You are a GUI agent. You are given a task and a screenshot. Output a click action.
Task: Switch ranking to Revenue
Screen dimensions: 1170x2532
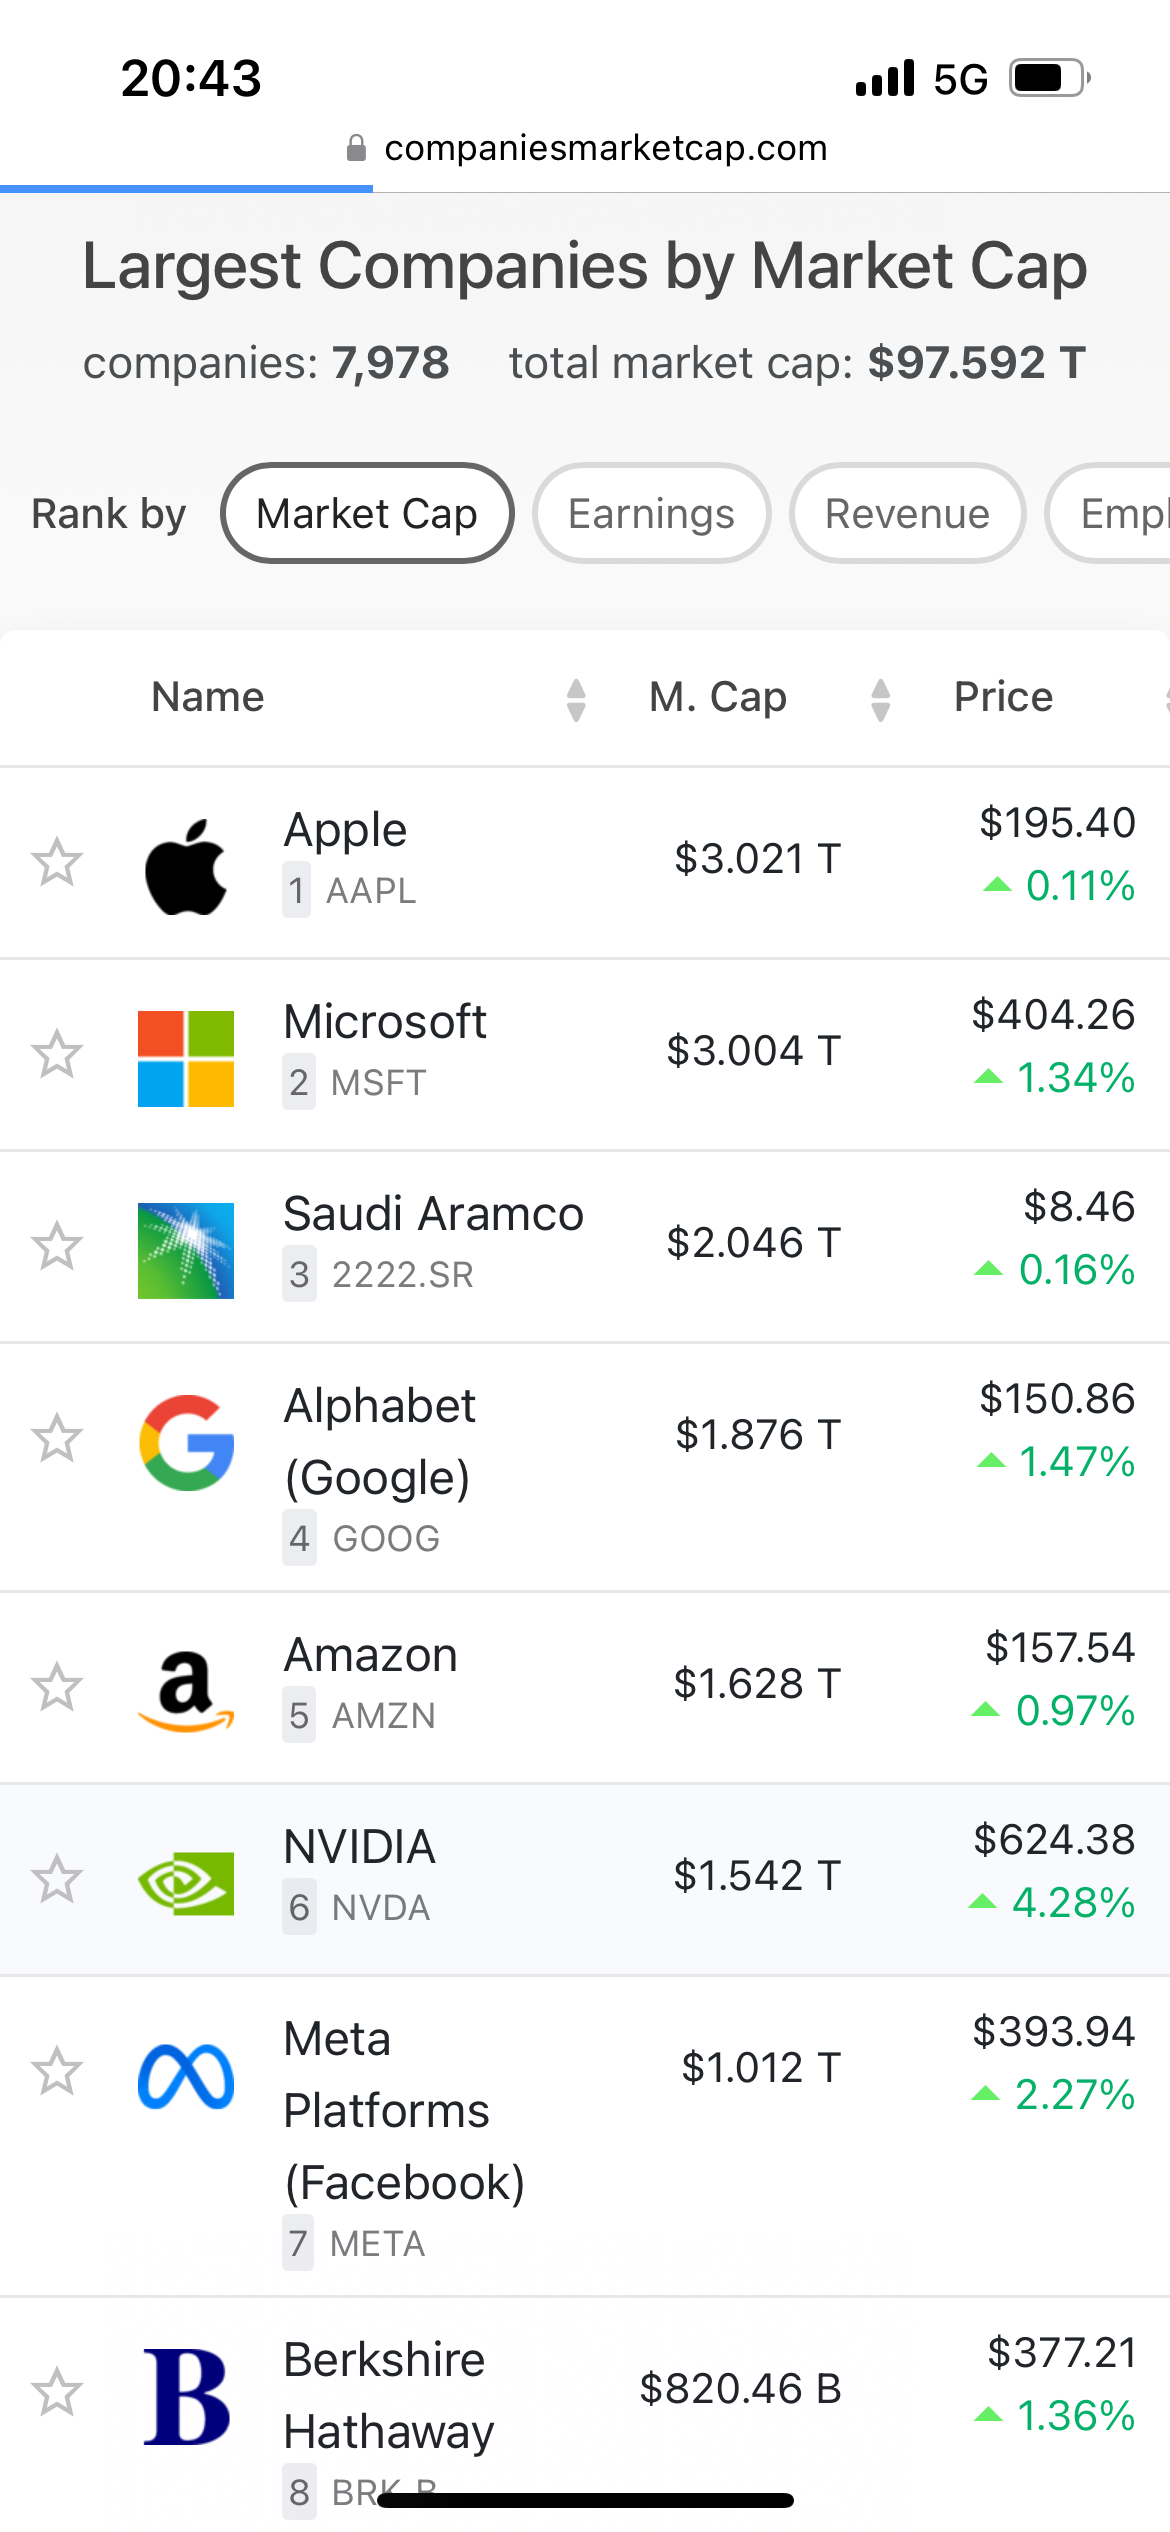[907, 513]
